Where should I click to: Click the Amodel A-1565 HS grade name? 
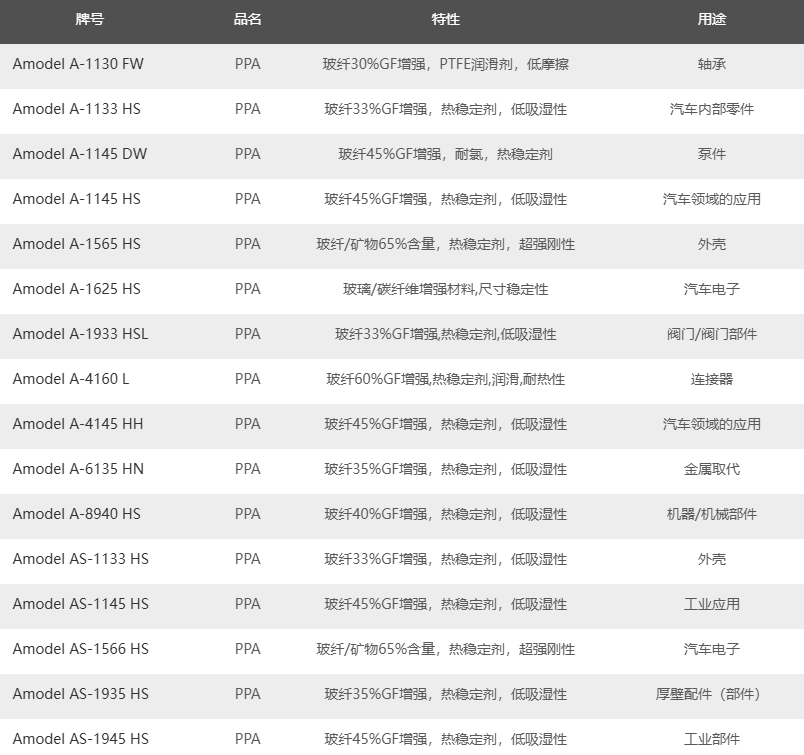click(76, 244)
